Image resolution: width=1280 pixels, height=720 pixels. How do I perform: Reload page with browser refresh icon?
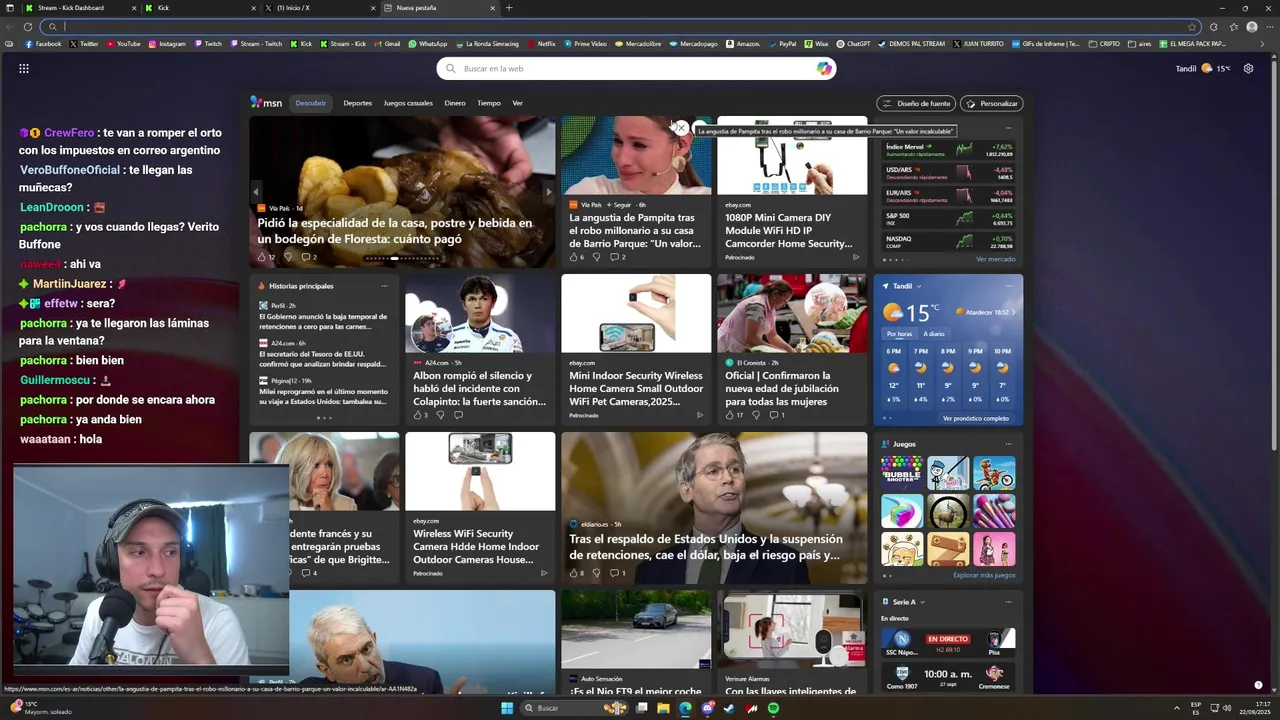pos(28,27)
